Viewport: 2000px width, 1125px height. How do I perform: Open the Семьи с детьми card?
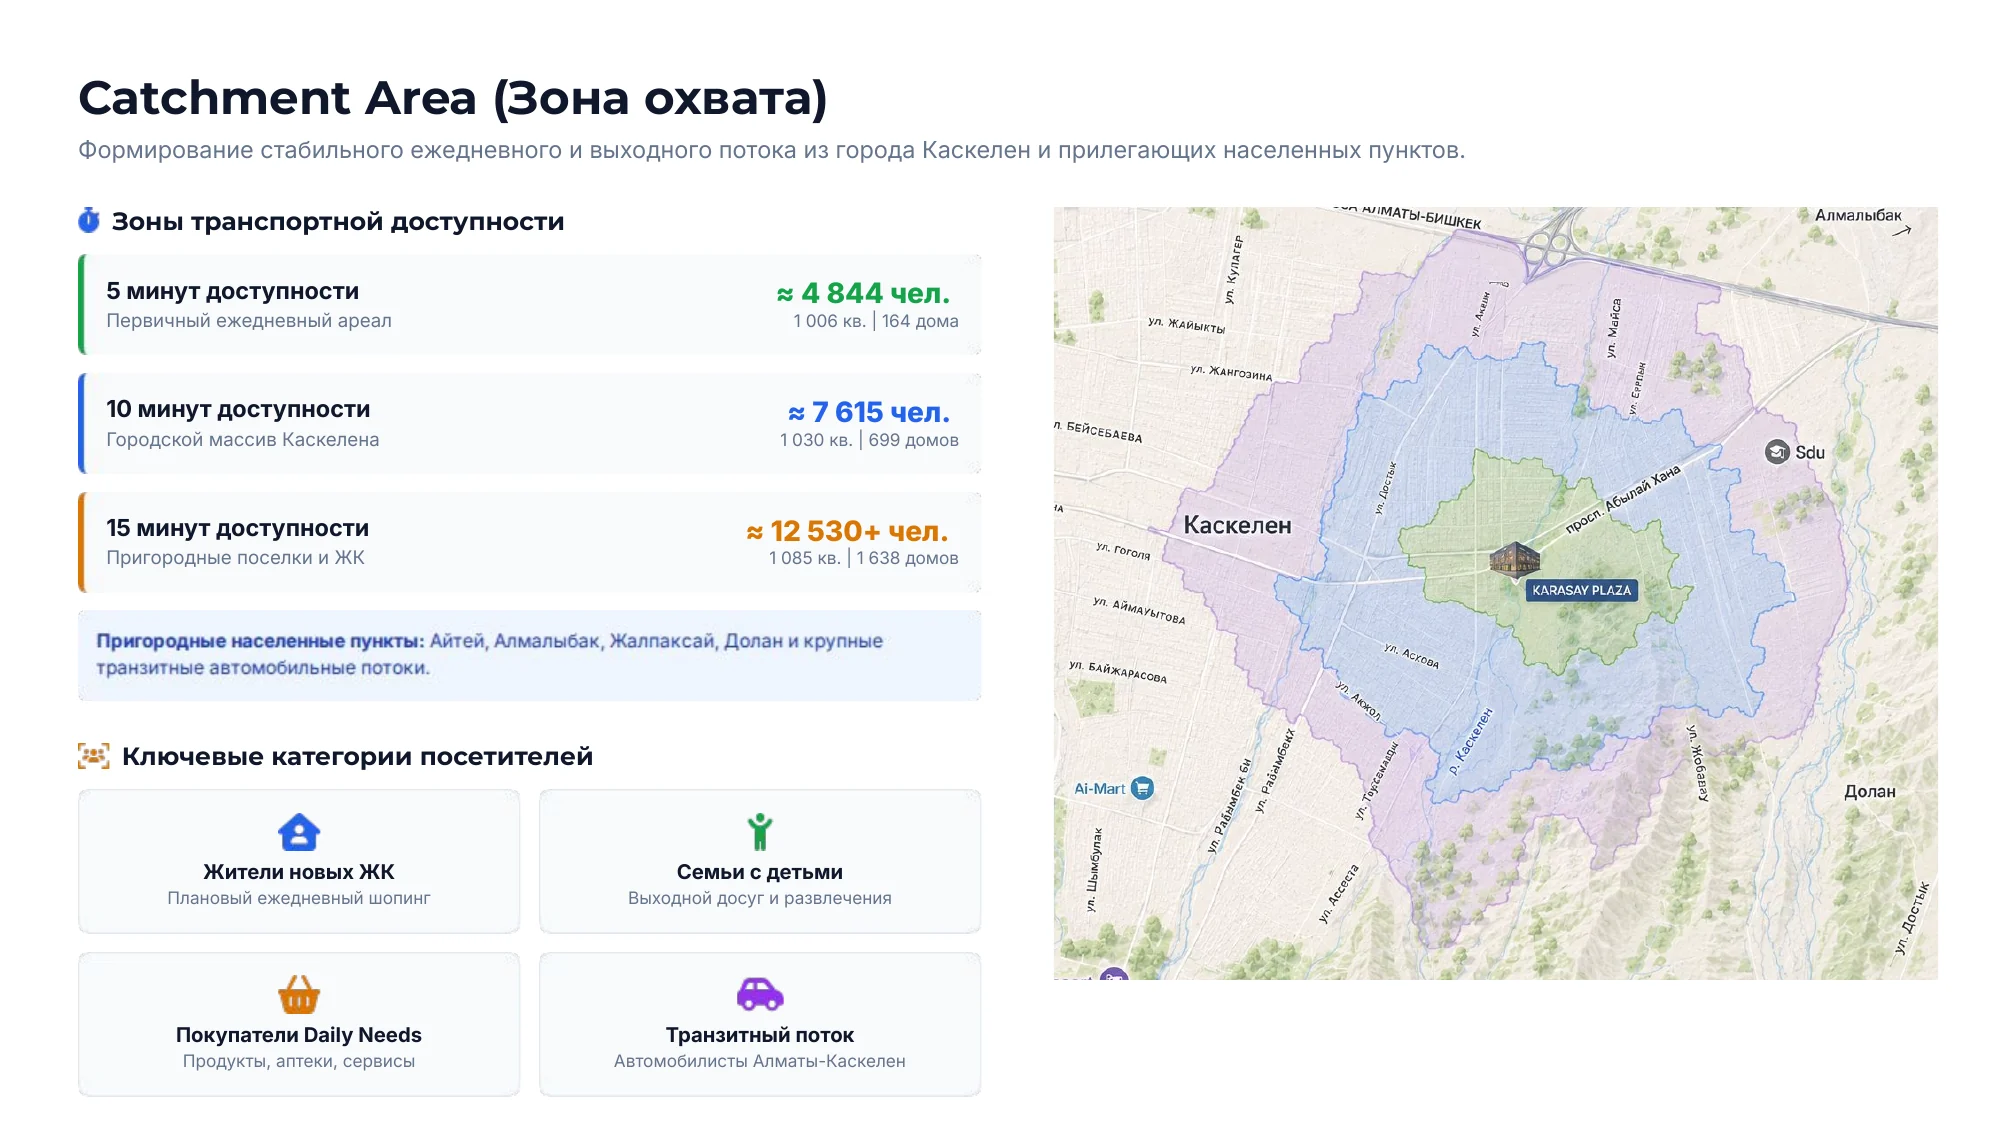pos(760,861)
